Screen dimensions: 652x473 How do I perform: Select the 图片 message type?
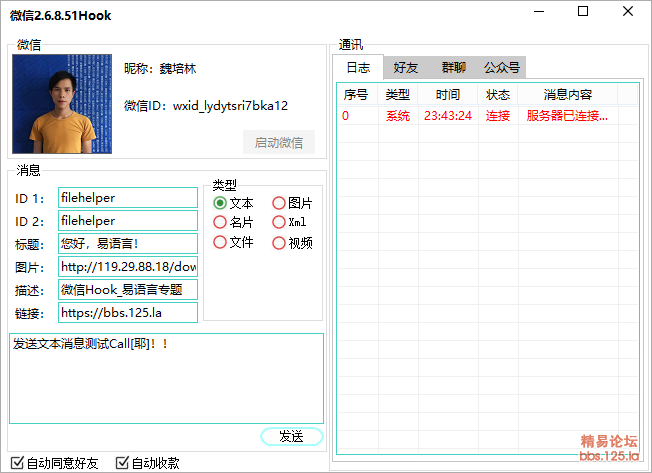(292, 203)
